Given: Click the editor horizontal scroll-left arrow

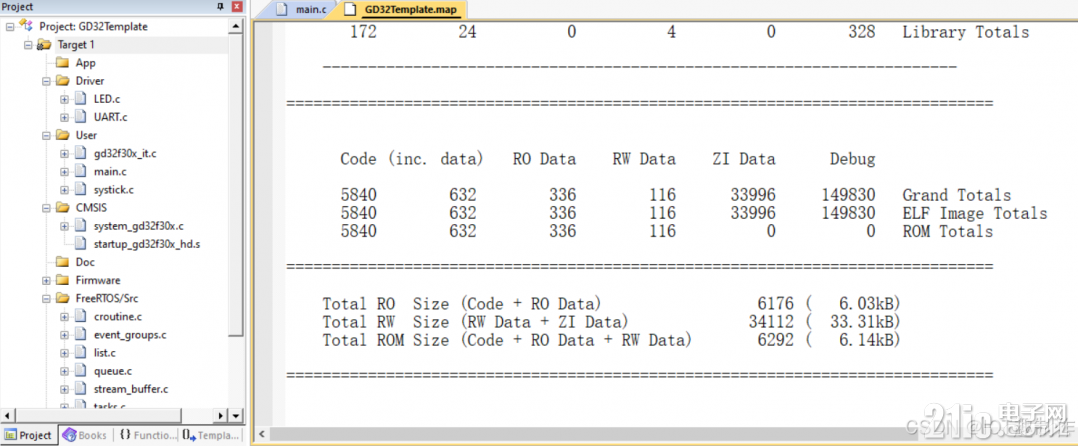Looking at the screenshot, I should coord(261,434).
